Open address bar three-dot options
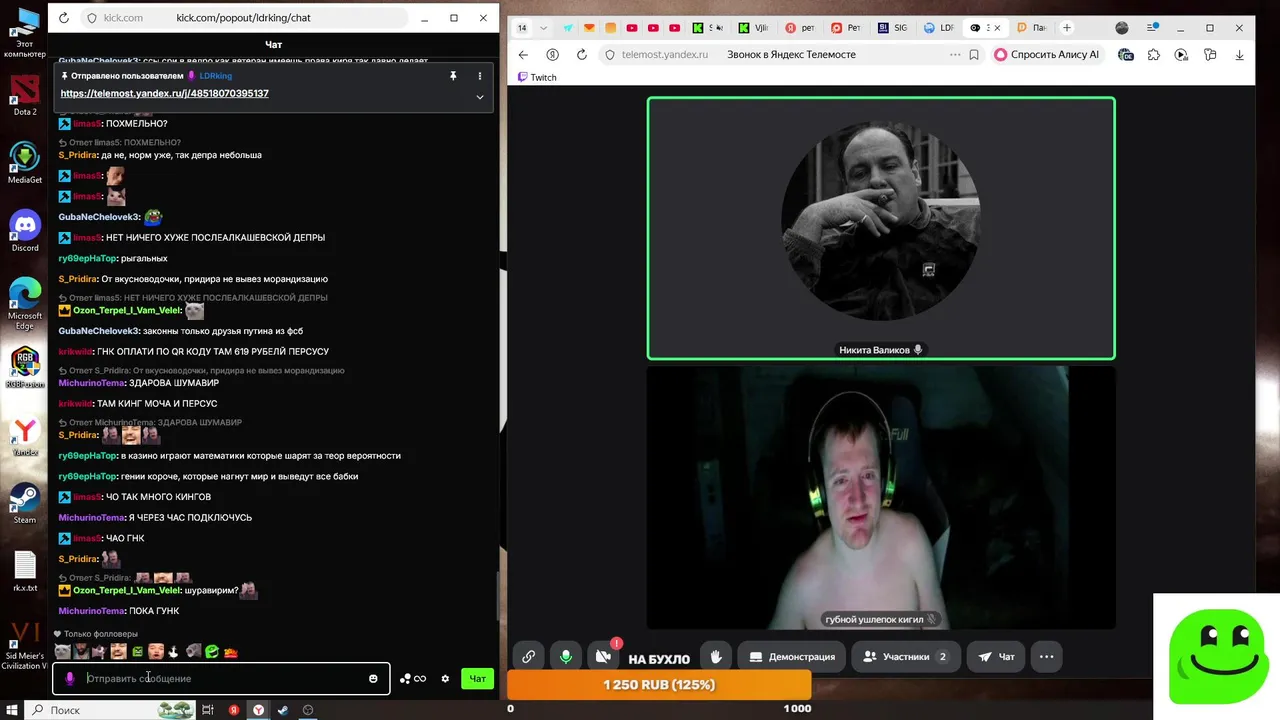Viewport: 1280px width, 720px height. [954, 54]
